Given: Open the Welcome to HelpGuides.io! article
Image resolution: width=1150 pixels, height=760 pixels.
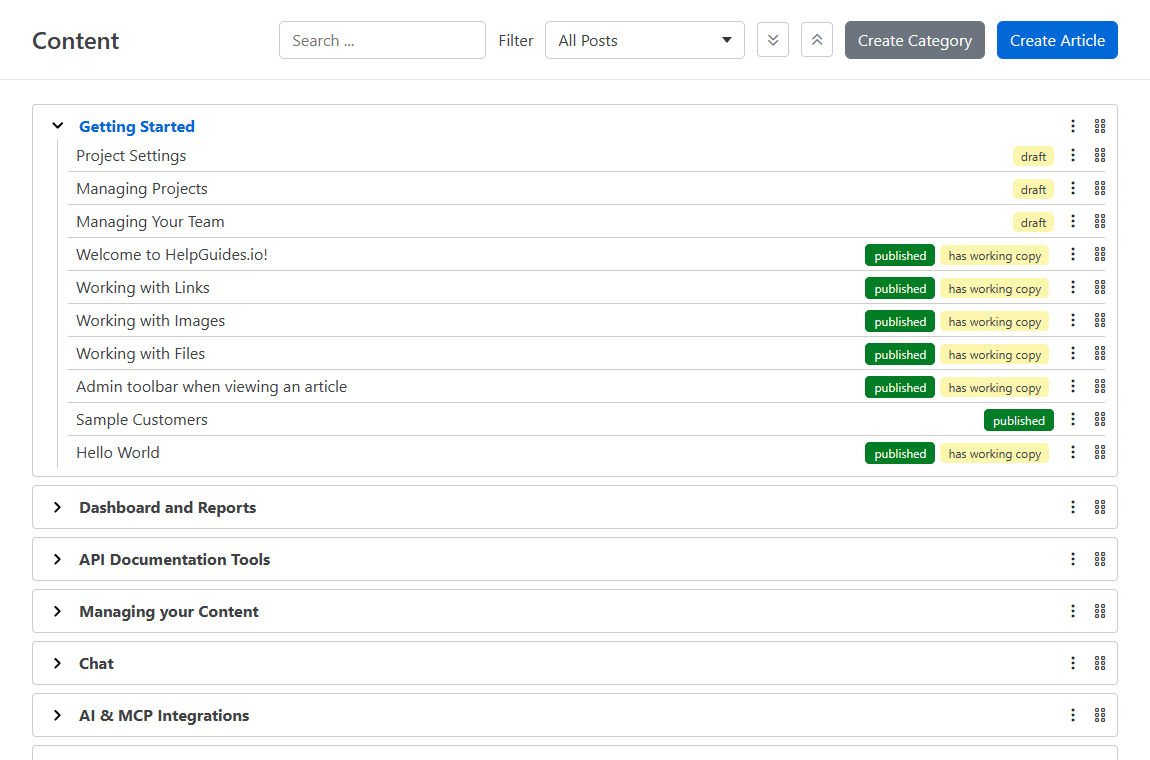Looking at the screenshot, I should 172,255.
